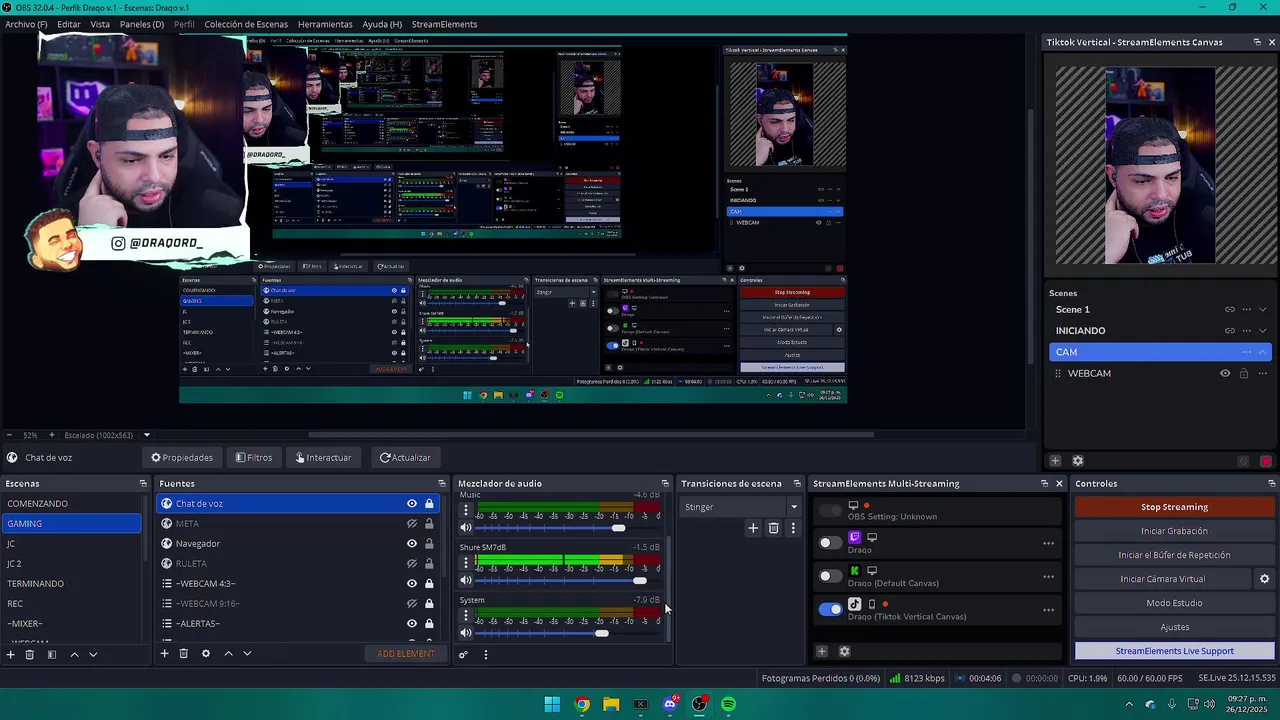Delete scene transition trash icon
Image resolution: width=1280 pixels, height=720 pixels.
pyautogui.click(x=774, y=528)
